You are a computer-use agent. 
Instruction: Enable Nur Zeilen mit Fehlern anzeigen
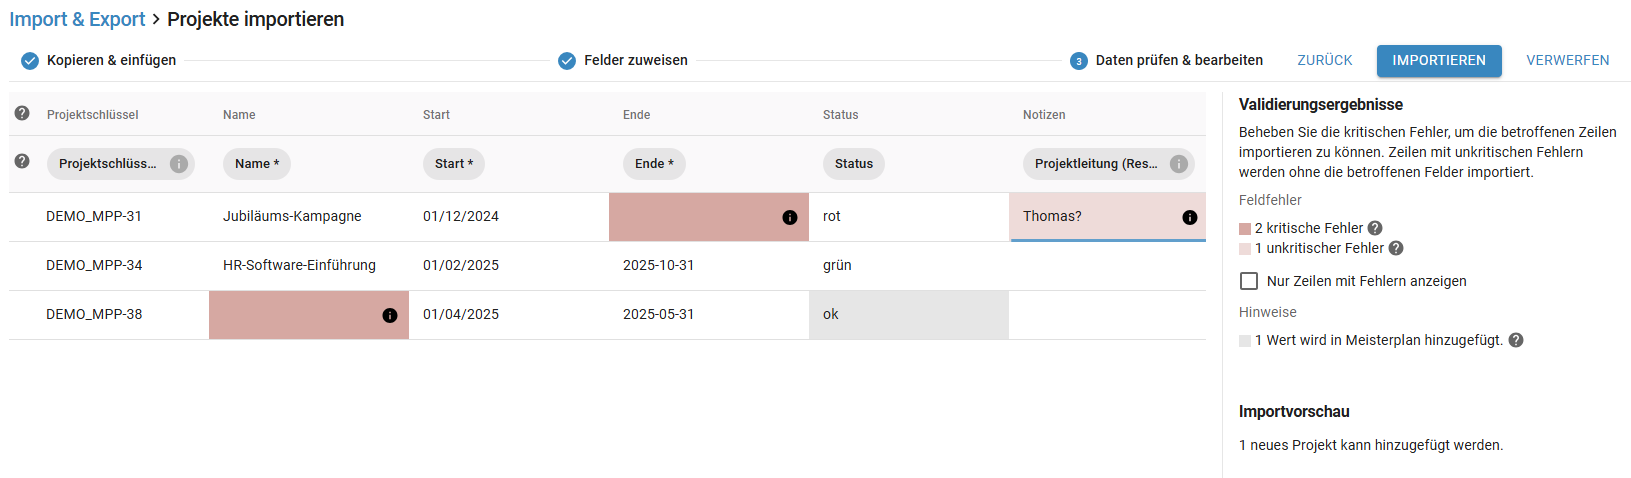1249,281
